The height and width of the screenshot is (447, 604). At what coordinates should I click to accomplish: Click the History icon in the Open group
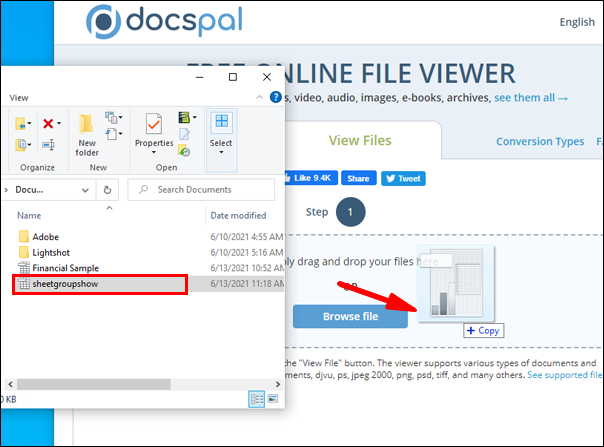tap(184, 151)
